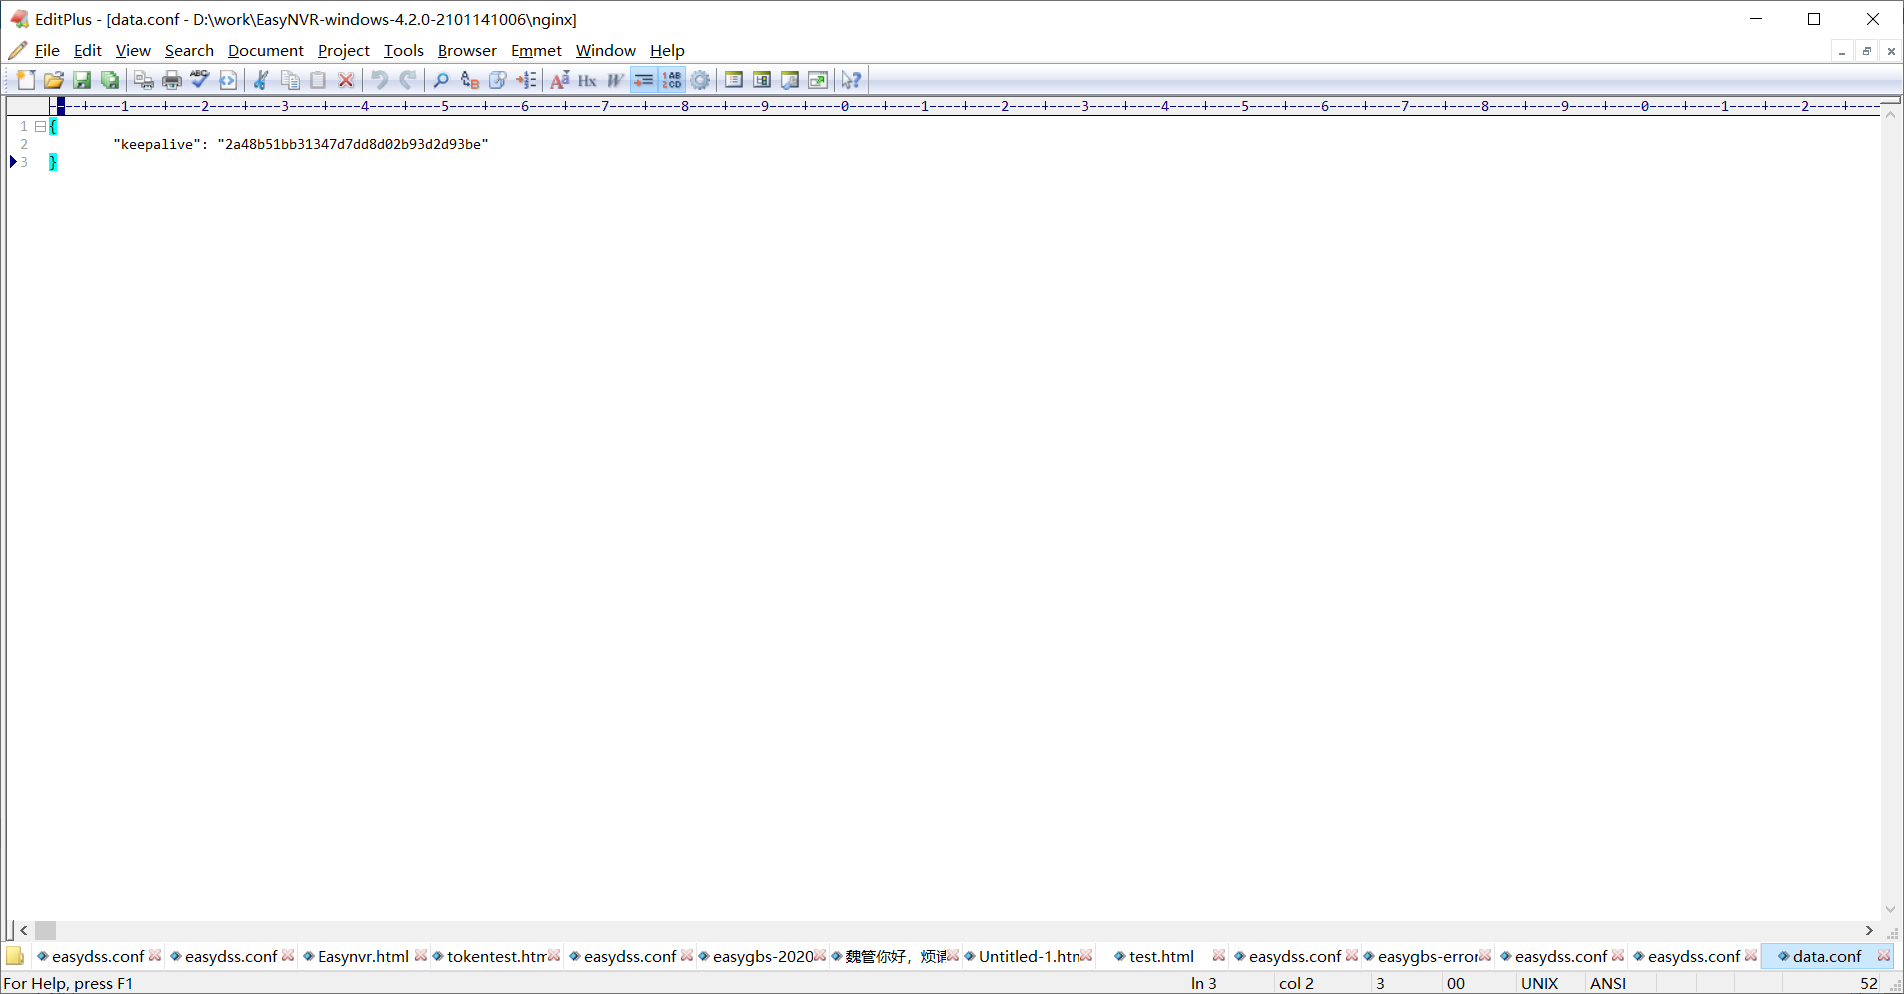Viewport: 1904px width, 994px height.
Task: Create a new document with the New icon
Action: point(26,80)
